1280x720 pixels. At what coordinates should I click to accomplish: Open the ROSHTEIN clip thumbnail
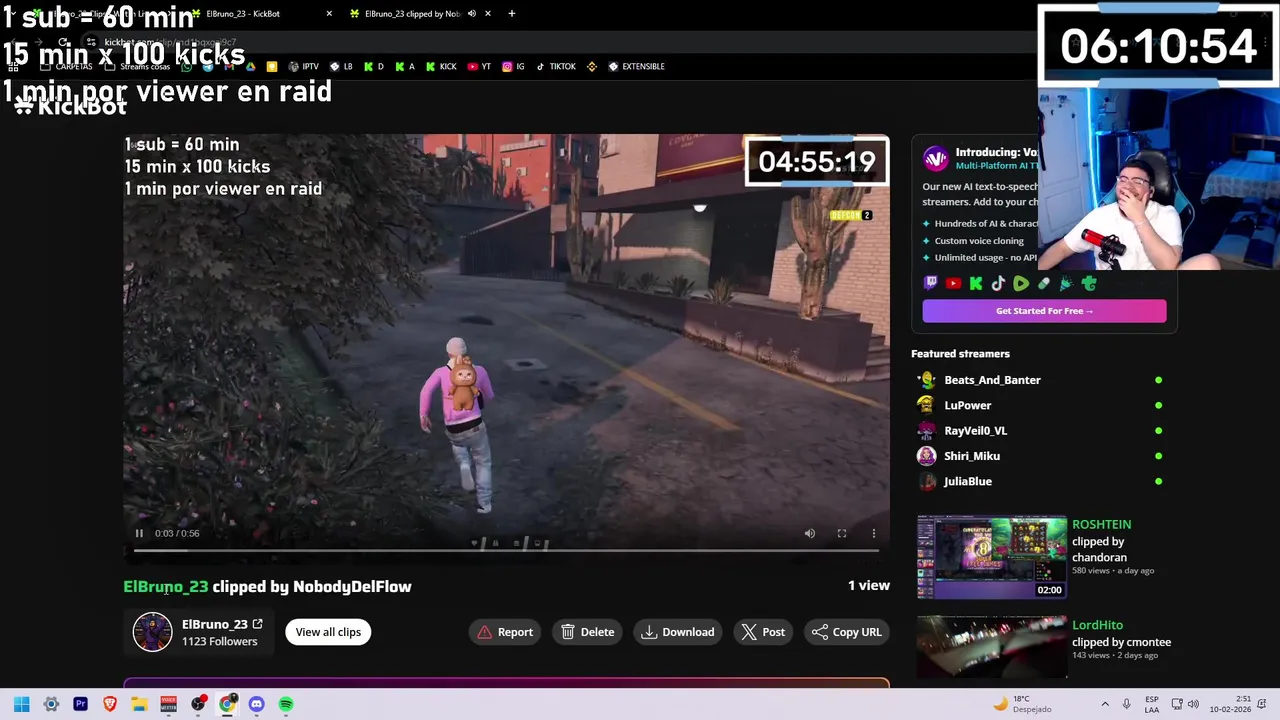992,556
